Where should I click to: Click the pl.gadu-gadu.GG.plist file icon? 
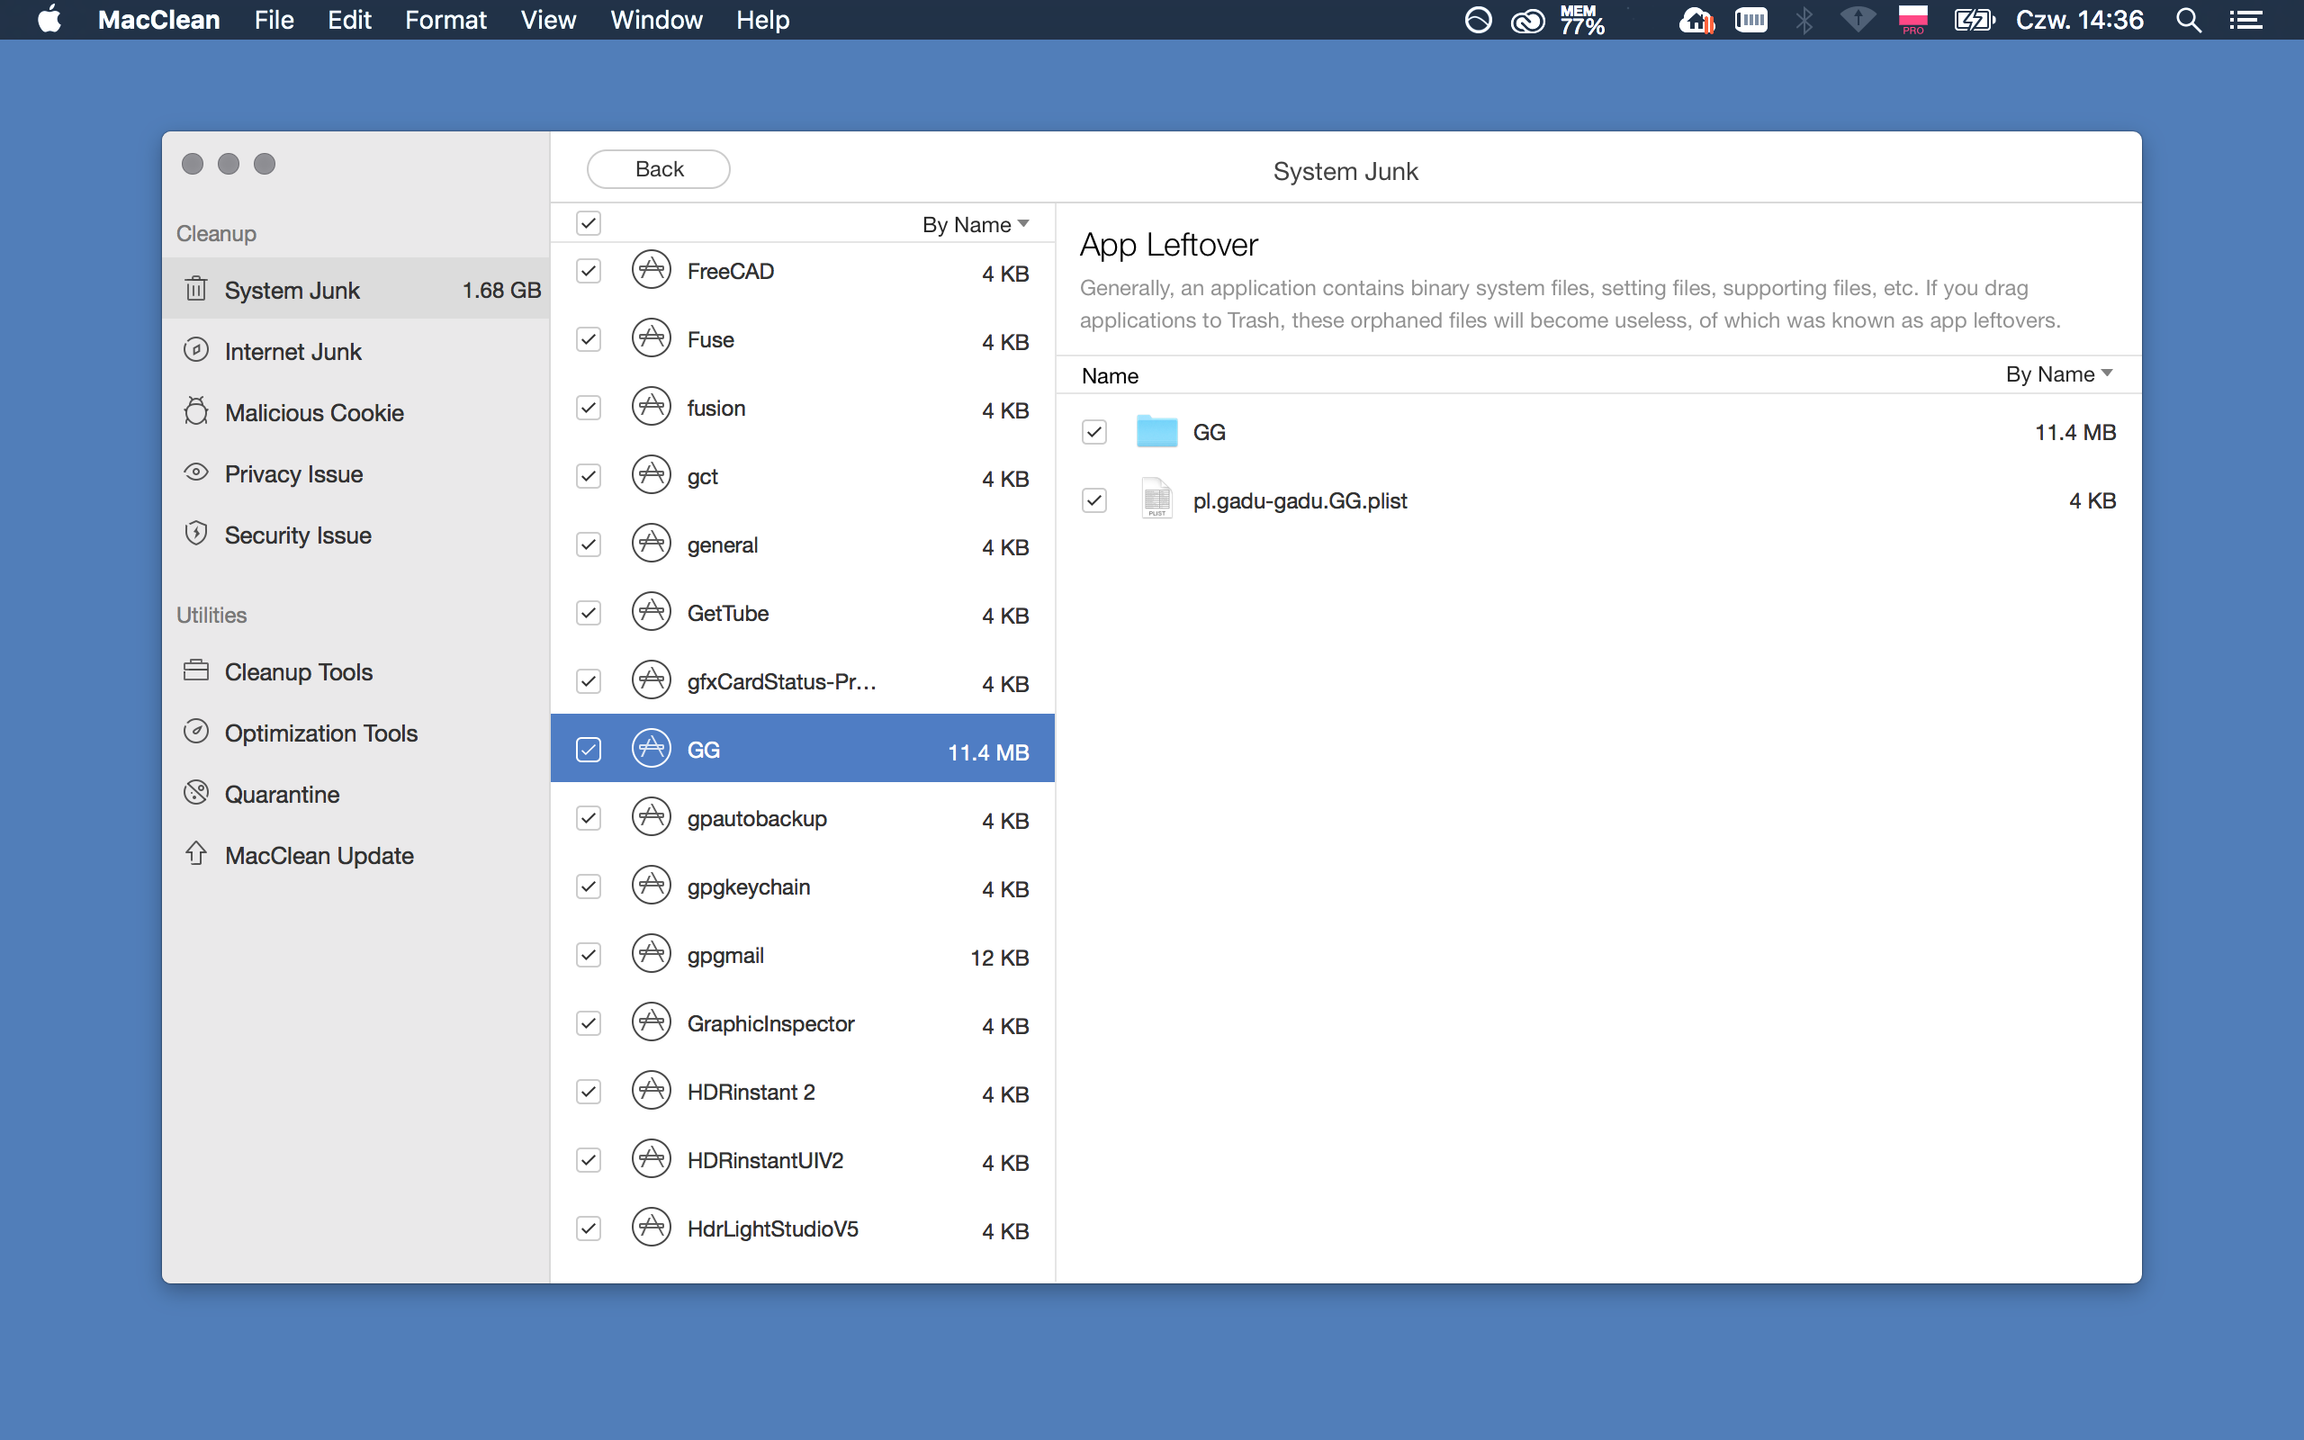point(1157,498)
